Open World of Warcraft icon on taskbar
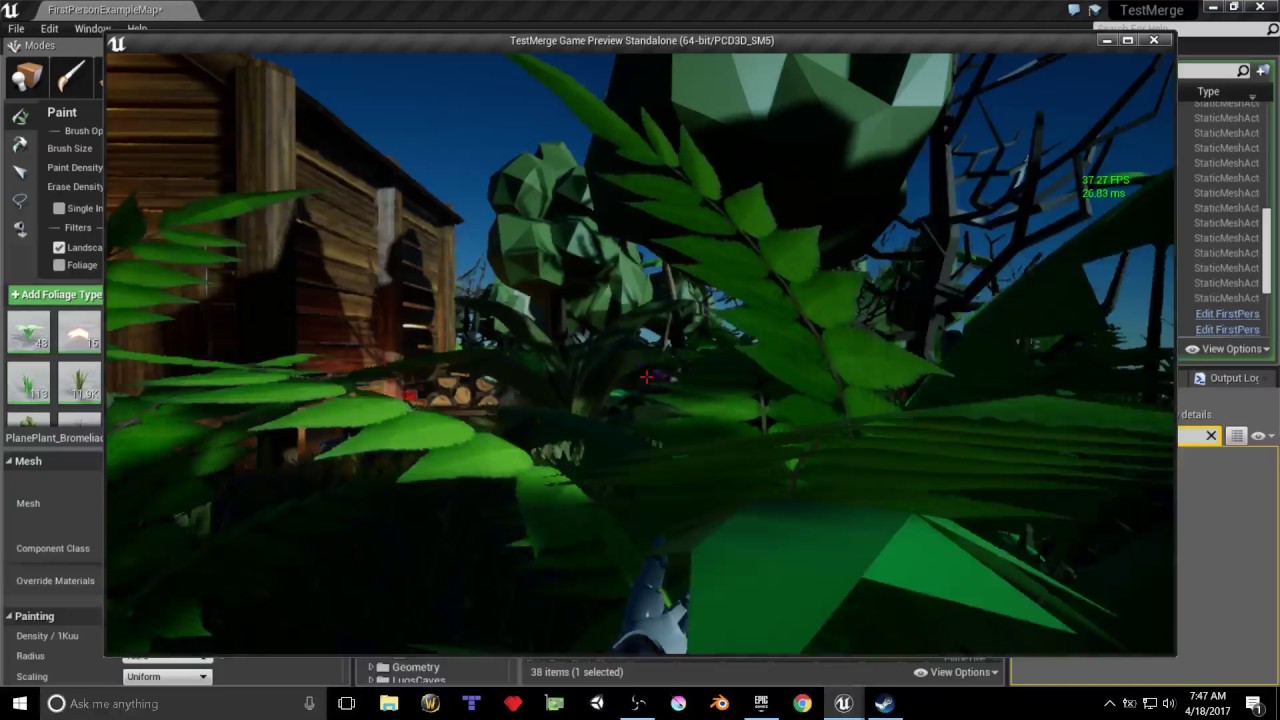Viewport: 1280px width, 720px height. (x=431, y=703)
